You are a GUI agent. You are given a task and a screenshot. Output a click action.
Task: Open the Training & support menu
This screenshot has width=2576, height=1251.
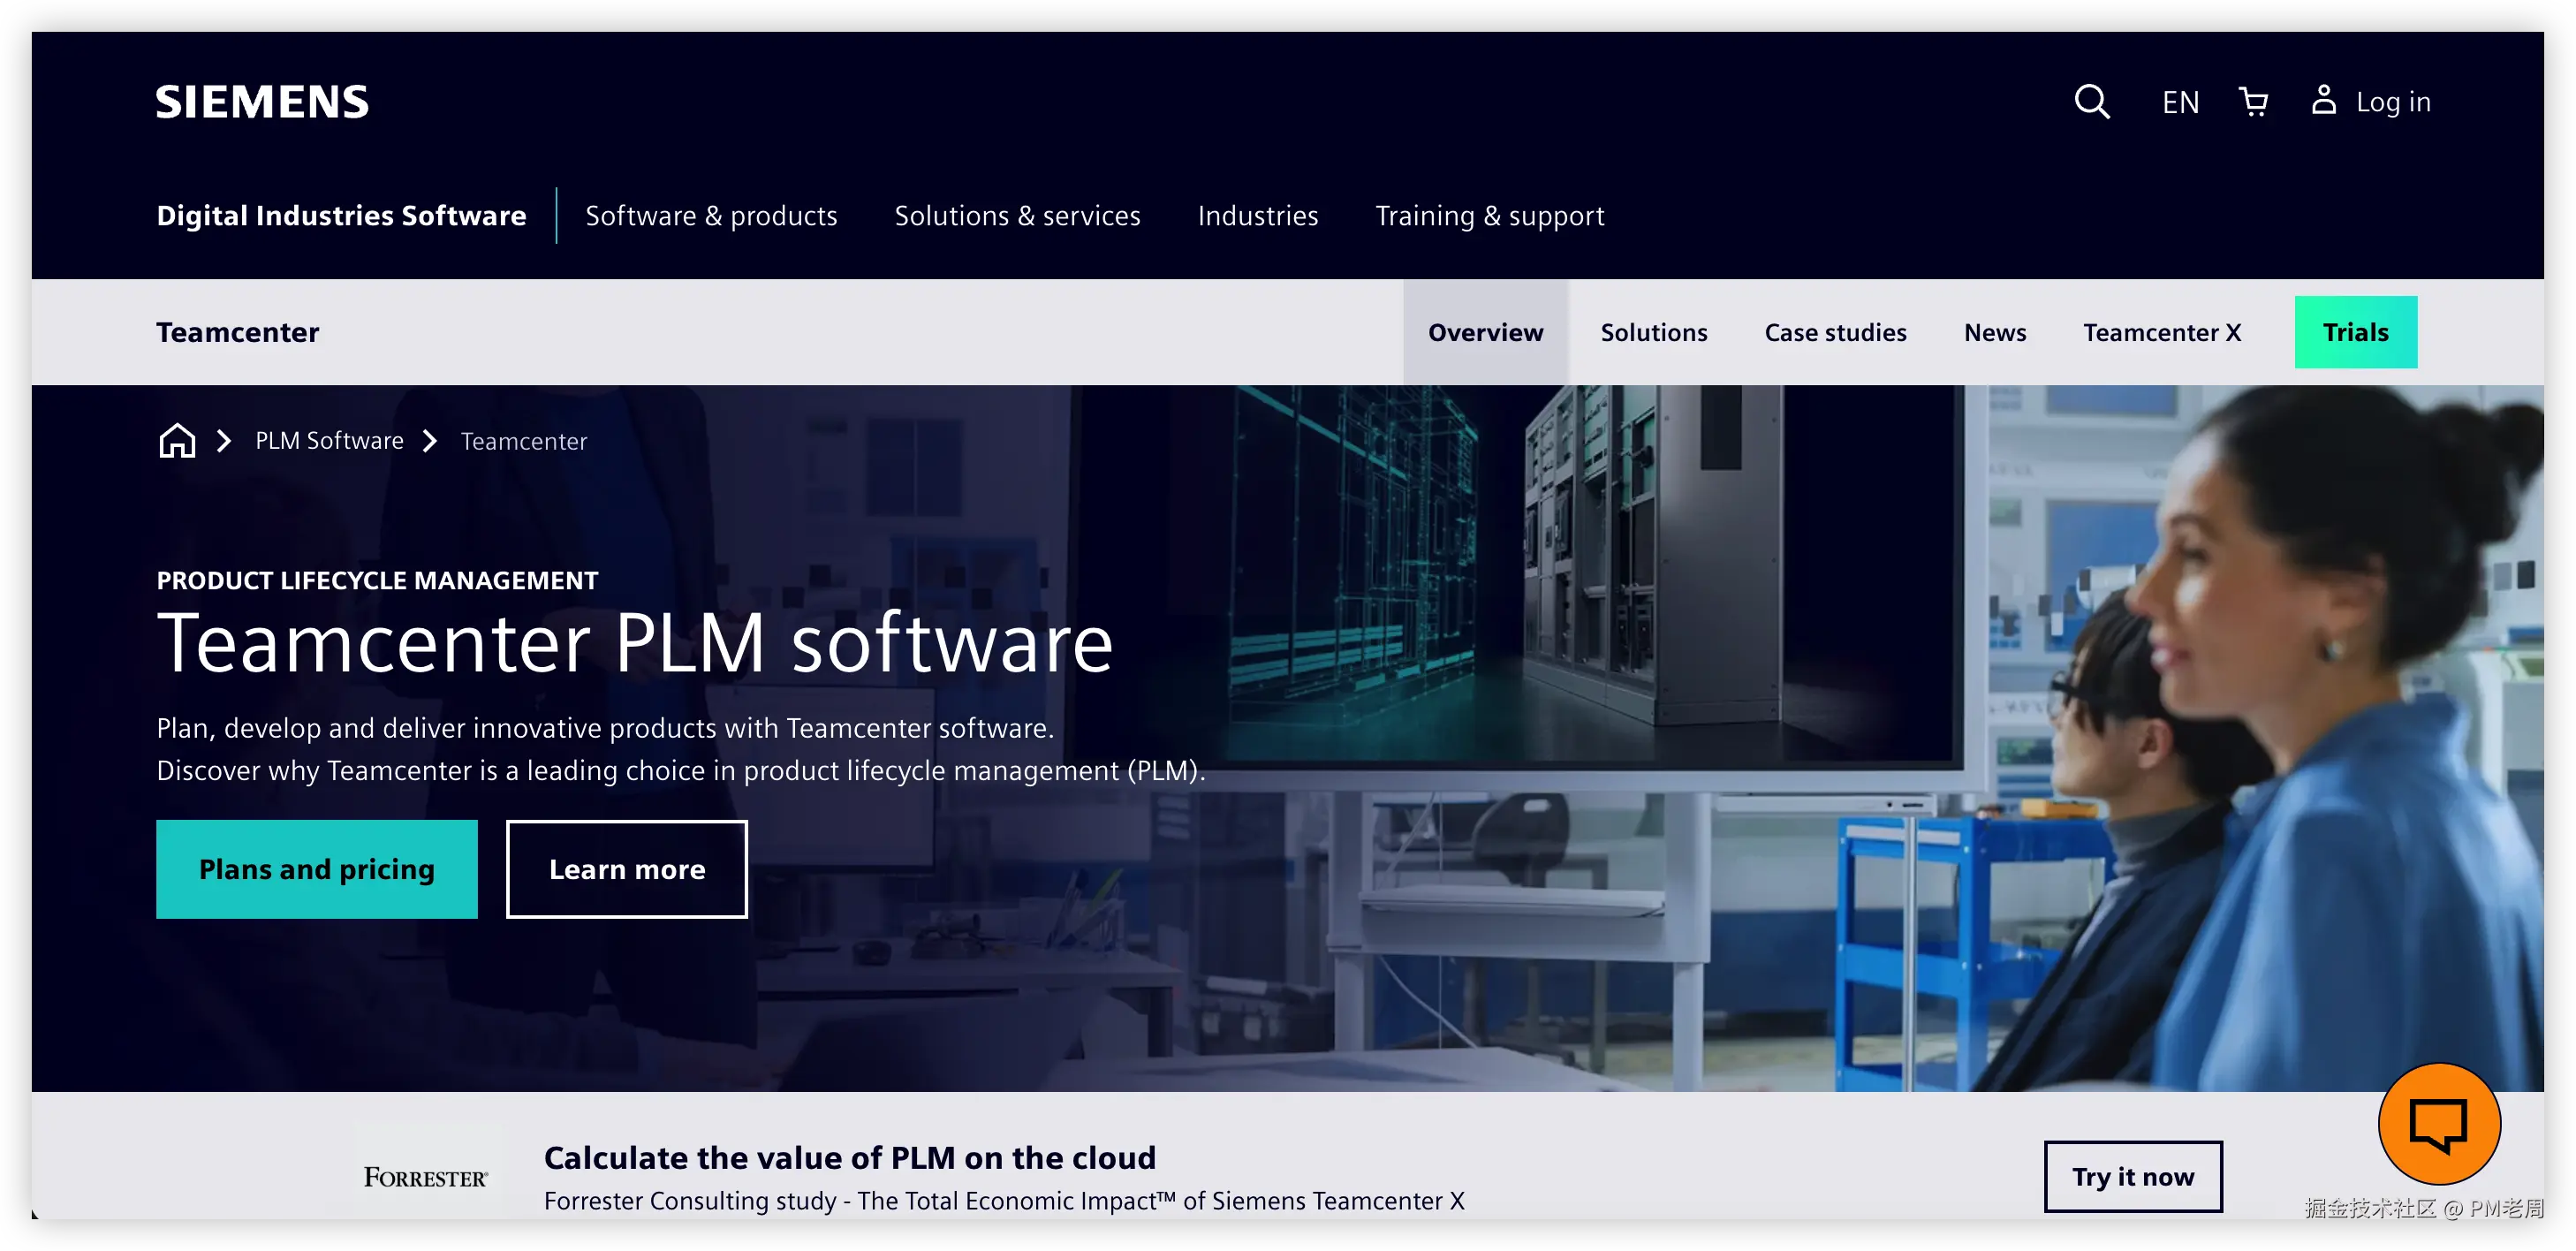click(x=1489, y=215)
